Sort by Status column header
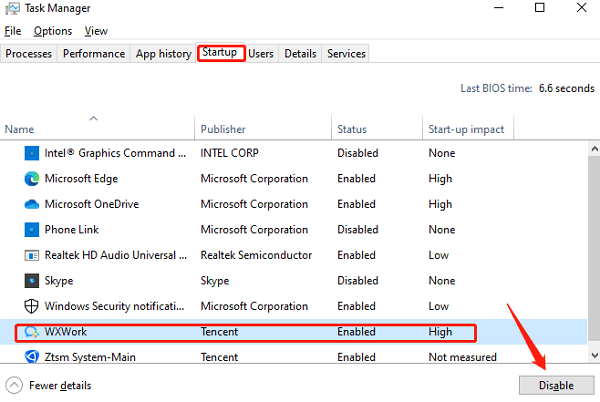This screenshot has width=600, height=402. 352,129
